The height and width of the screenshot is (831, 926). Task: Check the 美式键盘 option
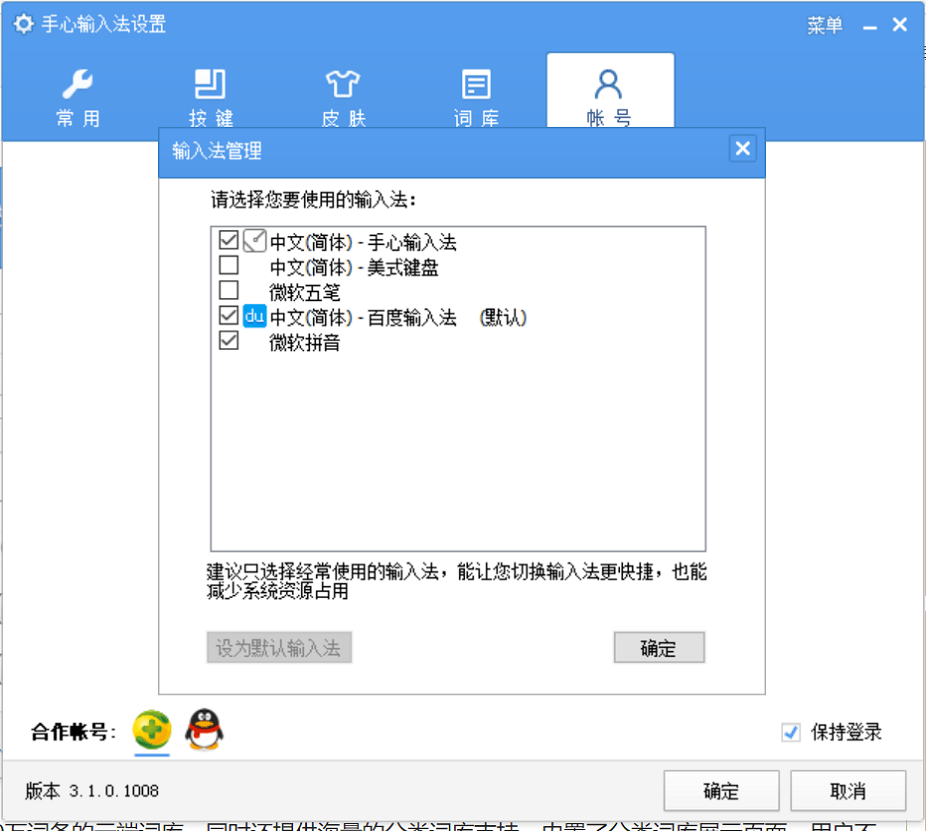click(227, 266)
